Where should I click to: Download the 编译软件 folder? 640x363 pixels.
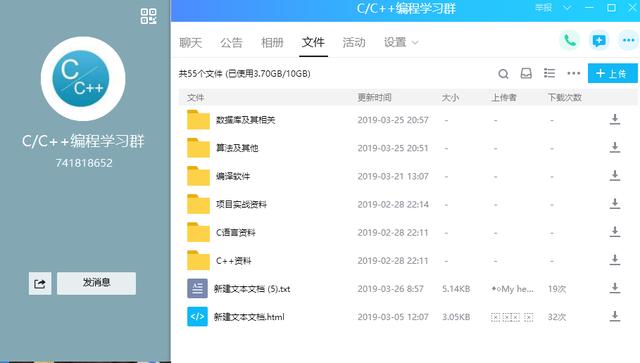[x=615, y=176]
